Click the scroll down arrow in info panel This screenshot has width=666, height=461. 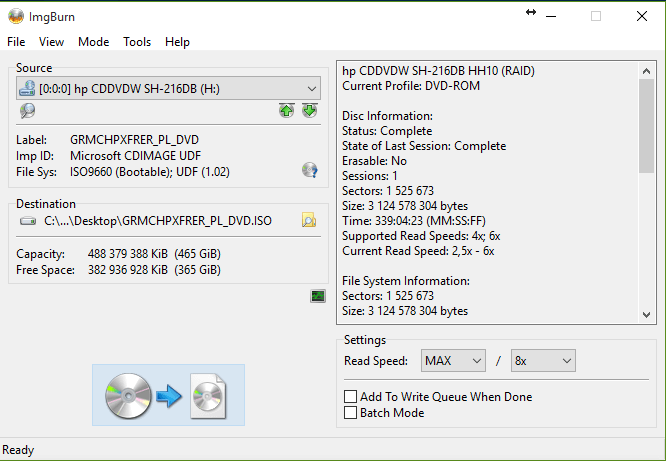pos(647,314)
